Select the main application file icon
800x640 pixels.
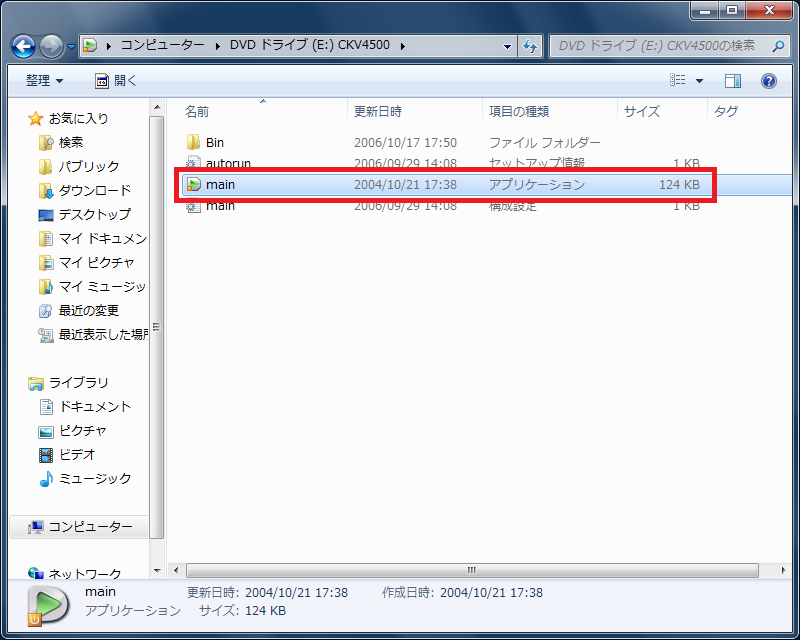(x=194, y=185)
